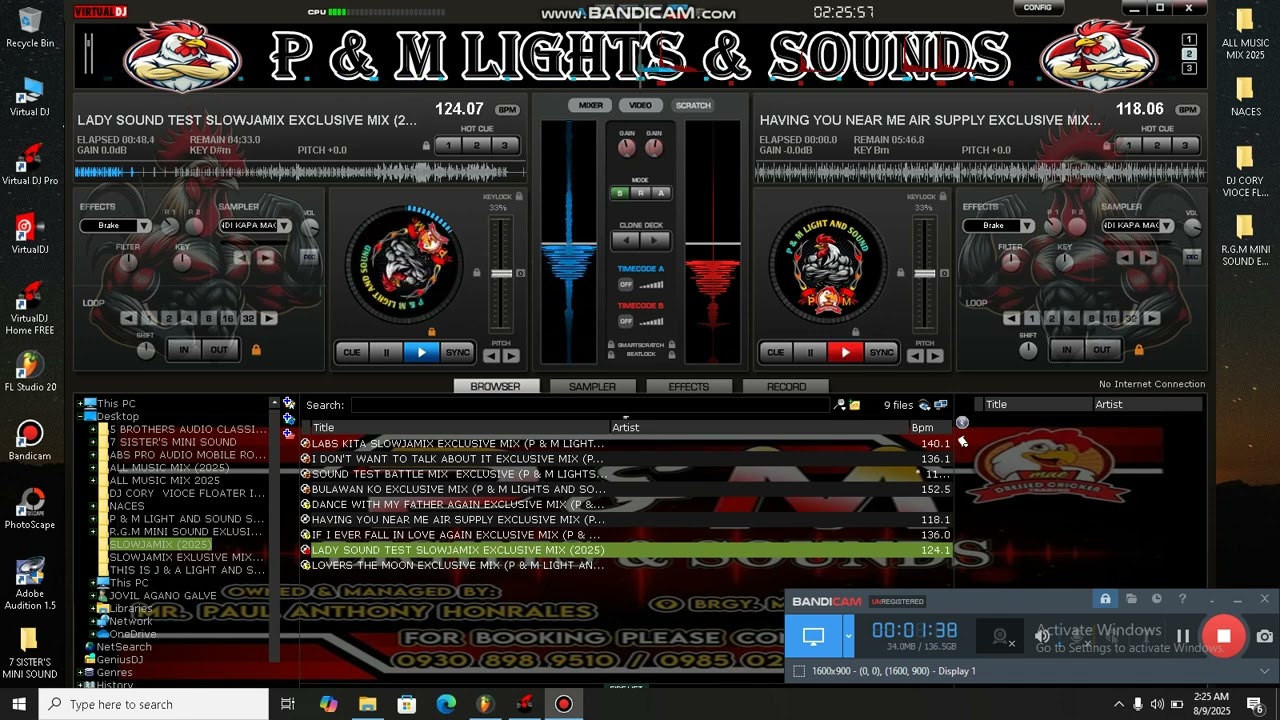Toggle left deck loop lock icon

pos(256,350)
